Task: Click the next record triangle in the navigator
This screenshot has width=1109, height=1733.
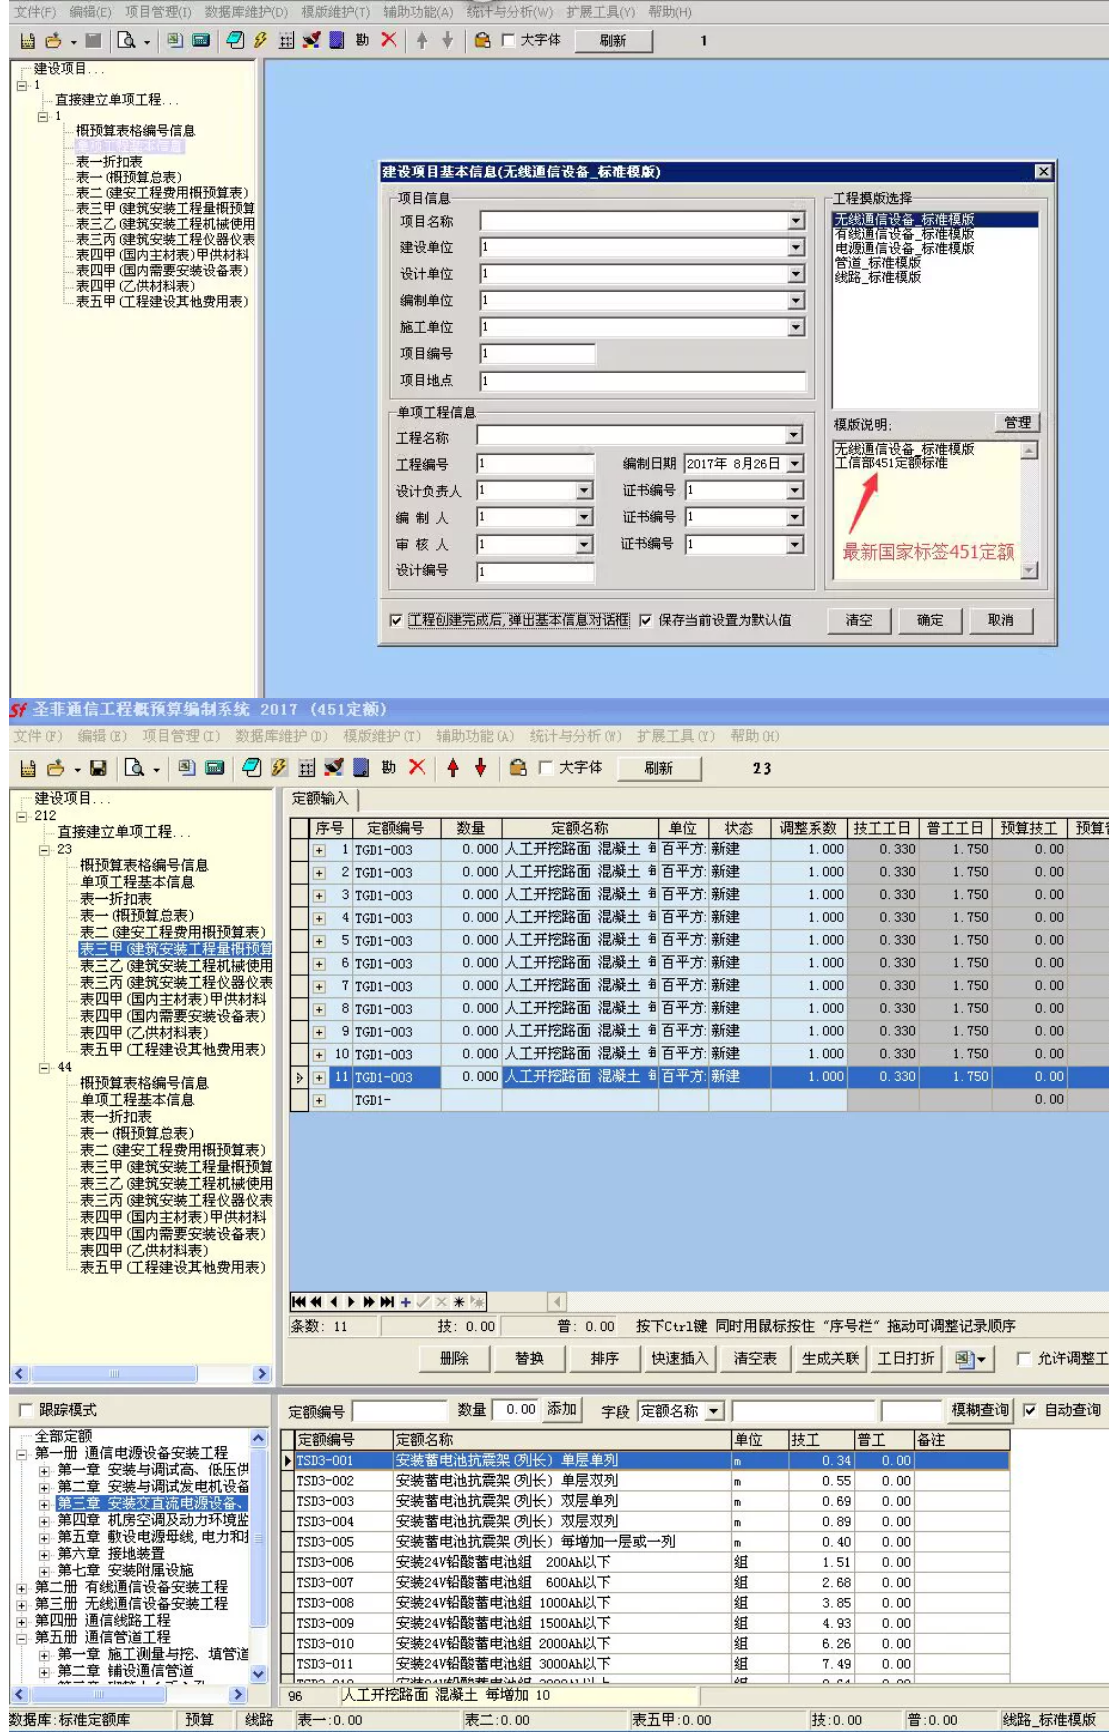Action: coord(351,1302)
